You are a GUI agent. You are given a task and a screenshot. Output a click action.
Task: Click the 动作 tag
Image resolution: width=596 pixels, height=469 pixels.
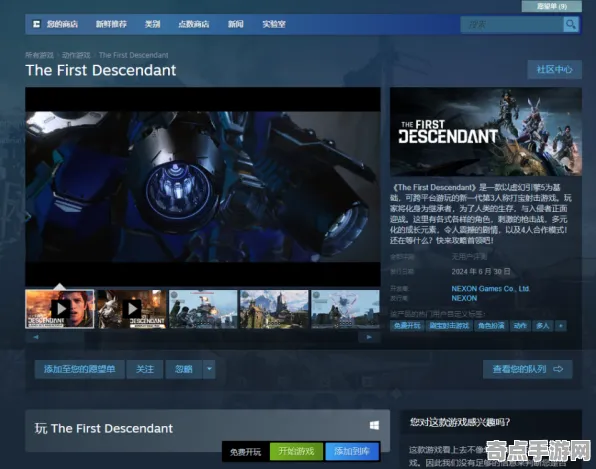click(520, 326)
